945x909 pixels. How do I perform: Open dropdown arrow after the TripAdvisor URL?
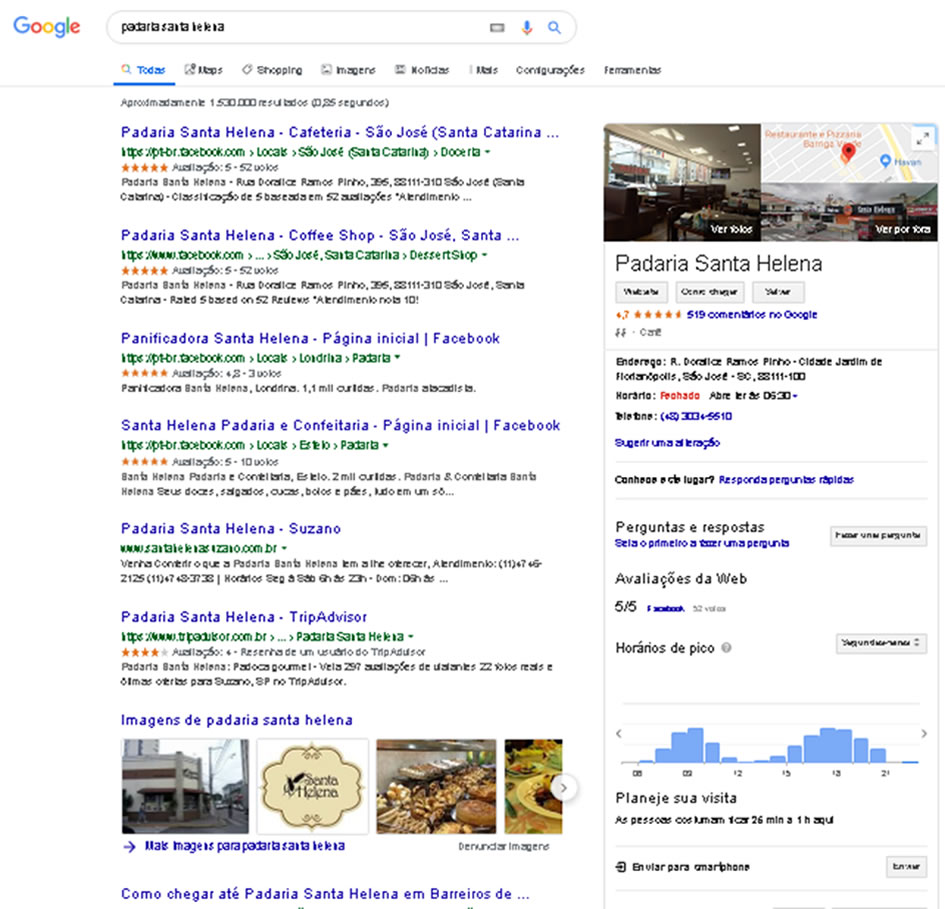411,637
